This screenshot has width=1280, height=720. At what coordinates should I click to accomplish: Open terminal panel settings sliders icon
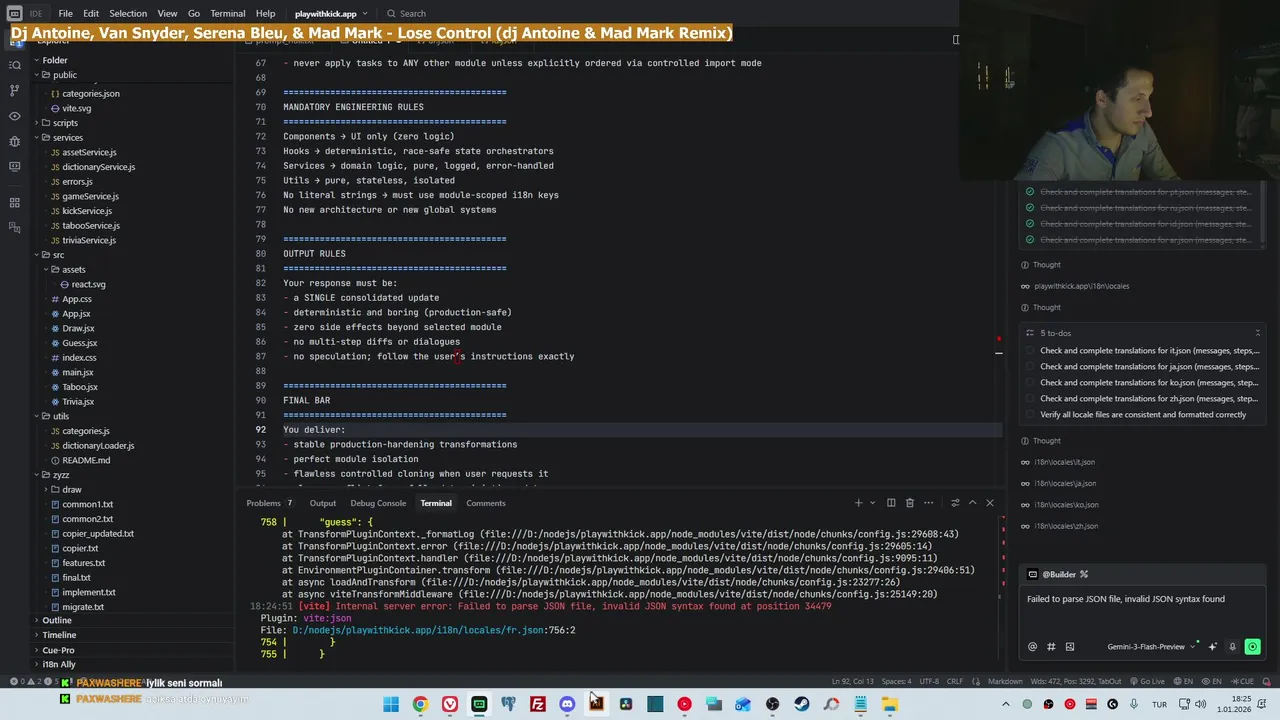(955, 503)
